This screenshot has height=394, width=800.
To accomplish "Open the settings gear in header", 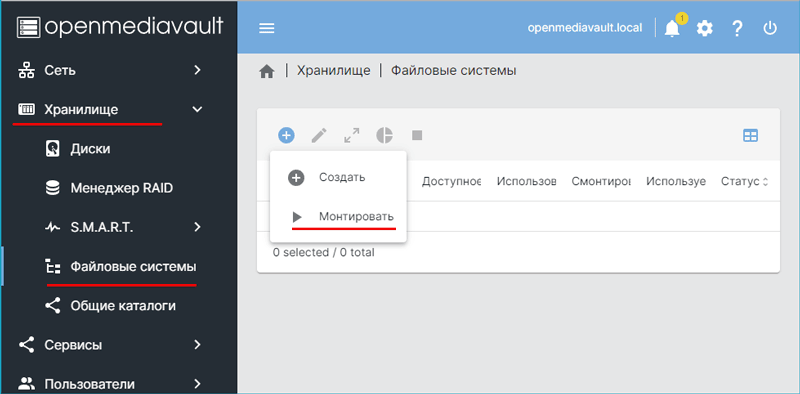I will (x=705, y=29).
